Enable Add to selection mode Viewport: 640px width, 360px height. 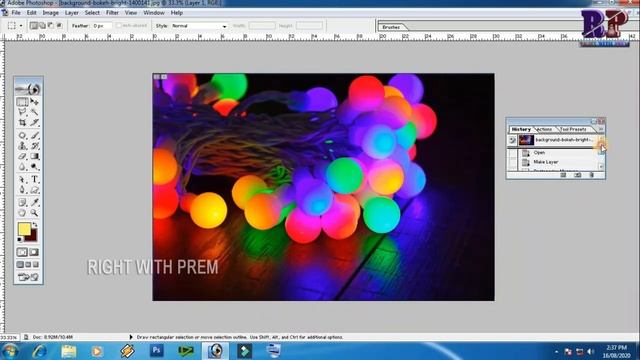[x=42, y=25]
